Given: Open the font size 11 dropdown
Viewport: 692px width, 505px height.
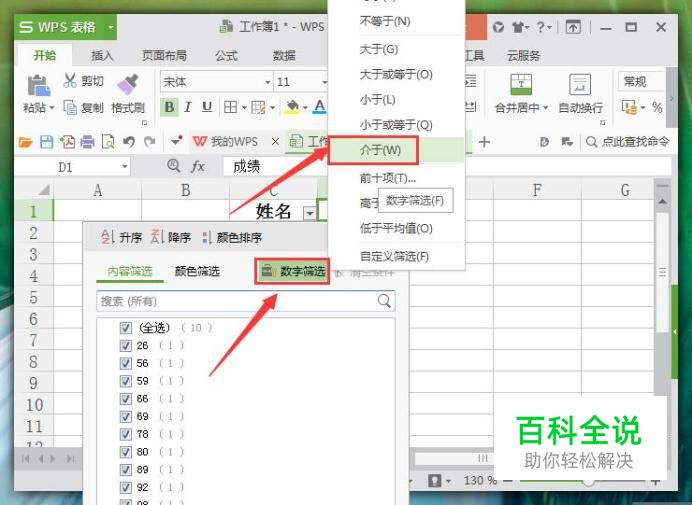Looking at the screenshot, I should click(324, 82).
